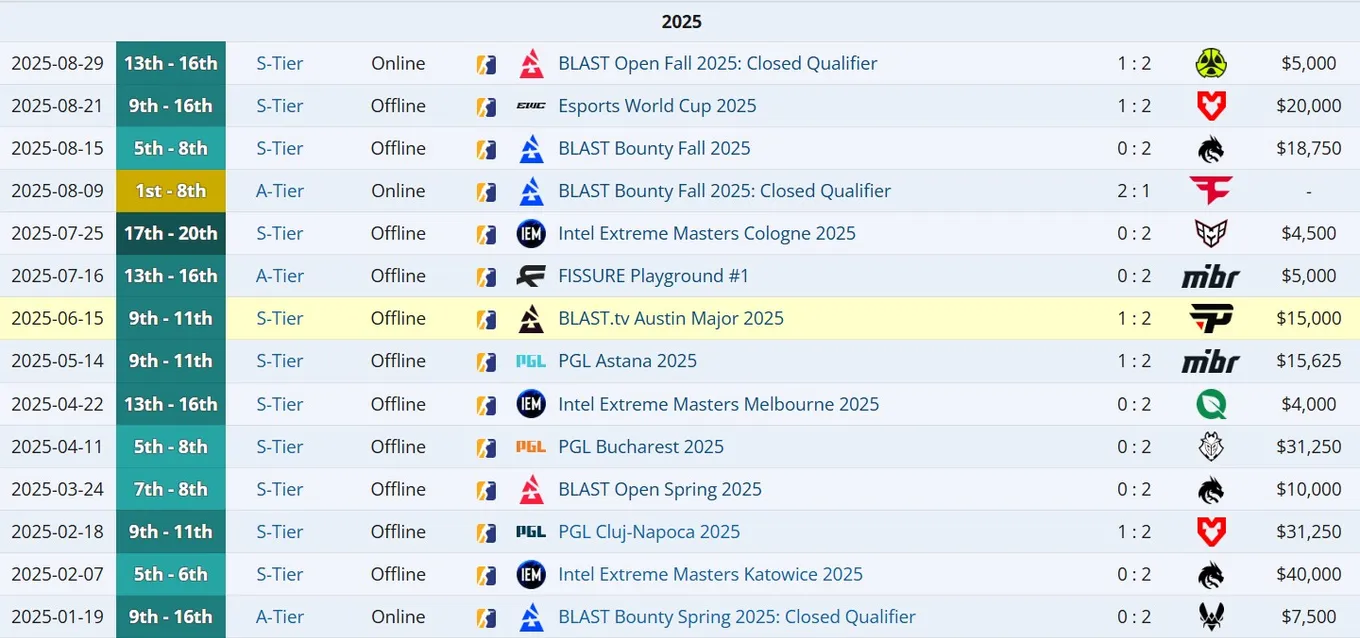1360x638 pixels.
Task: Click Team Spirit logo in IEM Katowice row
Action: click(1211, 575)
